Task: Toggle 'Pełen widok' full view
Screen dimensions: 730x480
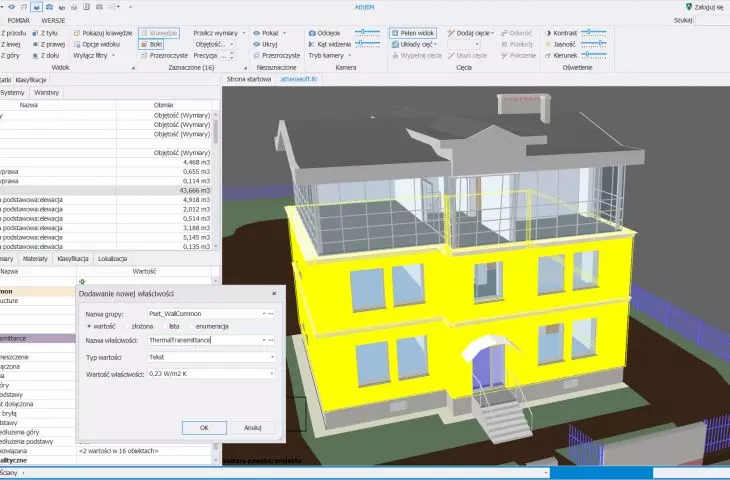Action: tap(412, 33)
